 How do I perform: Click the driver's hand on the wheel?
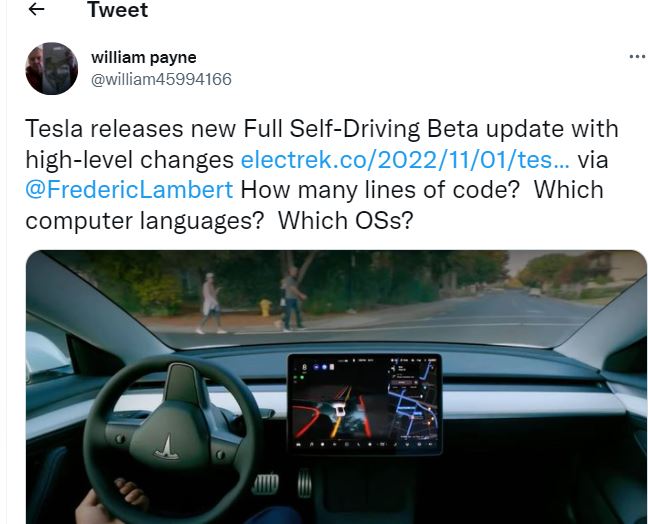112,502
